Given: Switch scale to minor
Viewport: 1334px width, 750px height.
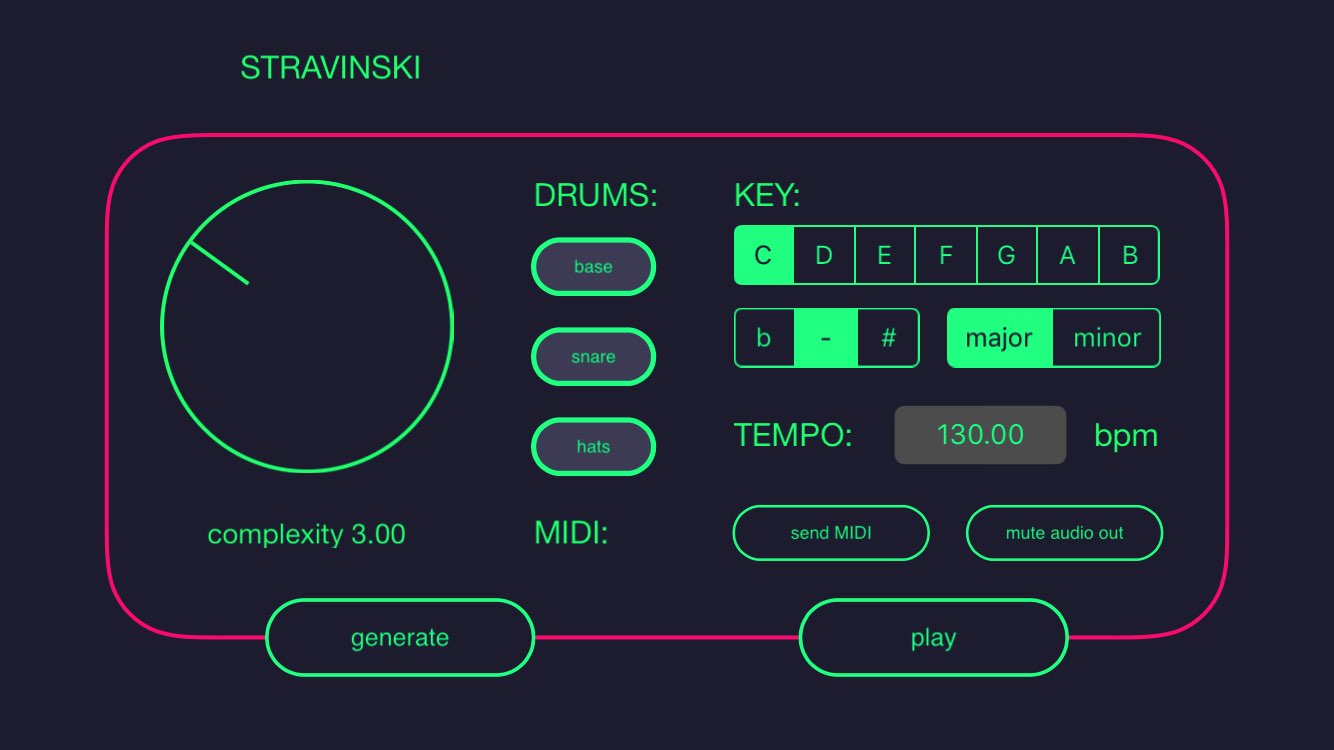Looking at the screenshot, I should click(x=1107, y=338).
